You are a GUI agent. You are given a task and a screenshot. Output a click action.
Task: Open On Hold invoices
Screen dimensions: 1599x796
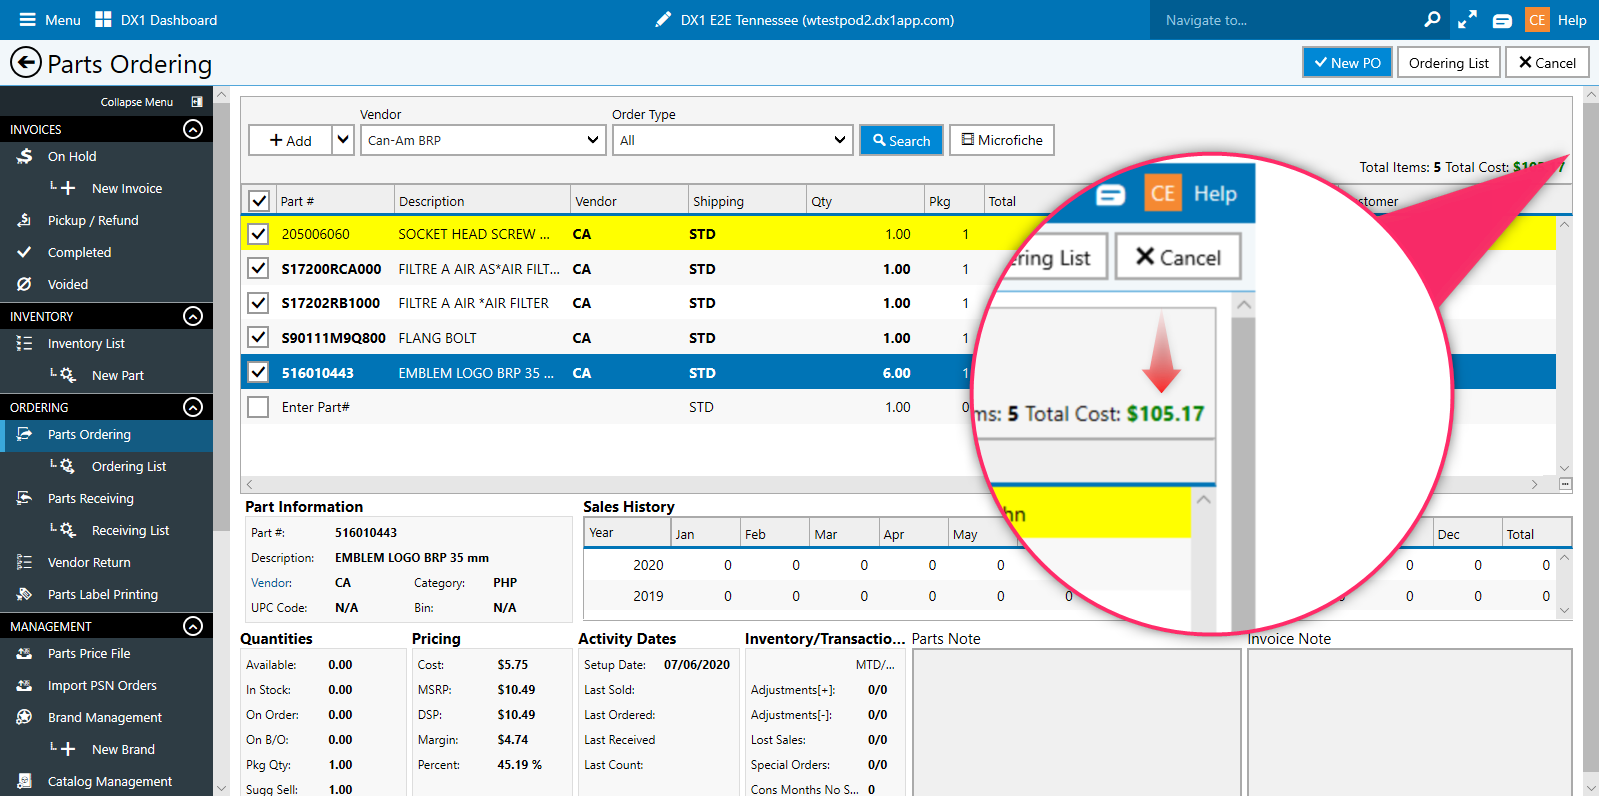(72, 156)
